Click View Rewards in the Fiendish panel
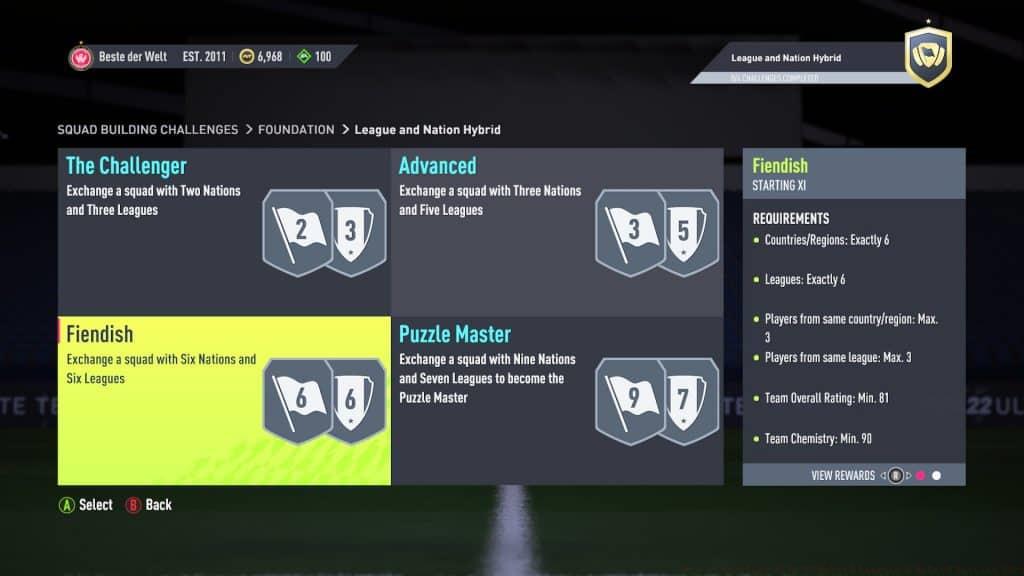 pyautogui.click(x=843, y=475)
